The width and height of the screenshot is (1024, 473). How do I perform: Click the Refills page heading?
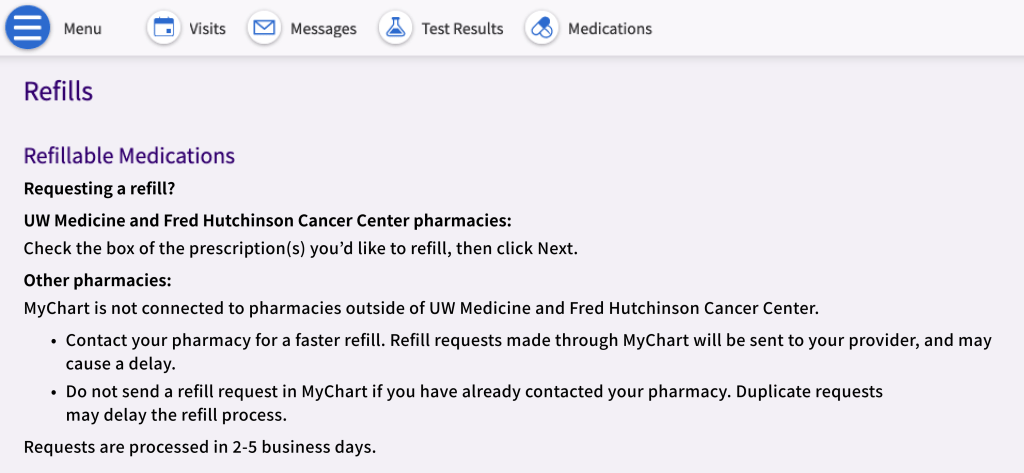58,92
